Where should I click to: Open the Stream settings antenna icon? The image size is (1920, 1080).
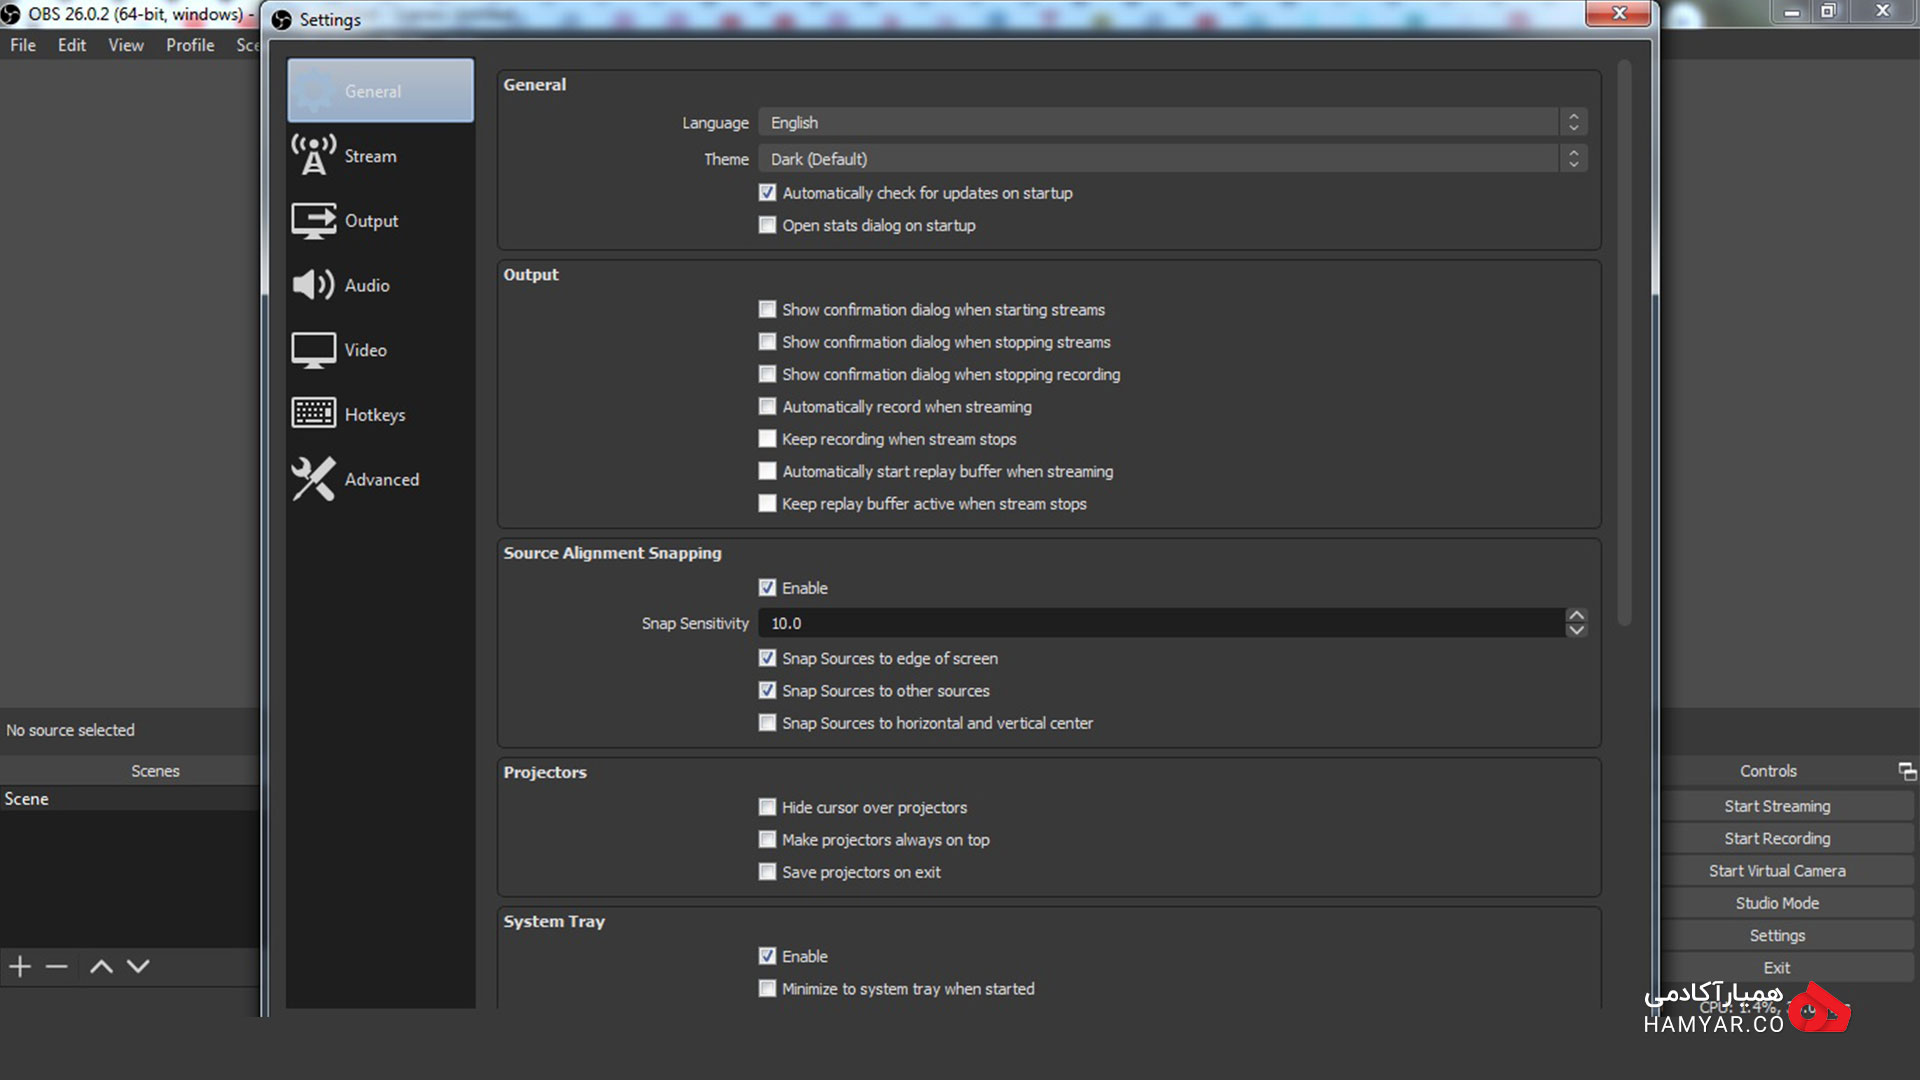point(314,156)
